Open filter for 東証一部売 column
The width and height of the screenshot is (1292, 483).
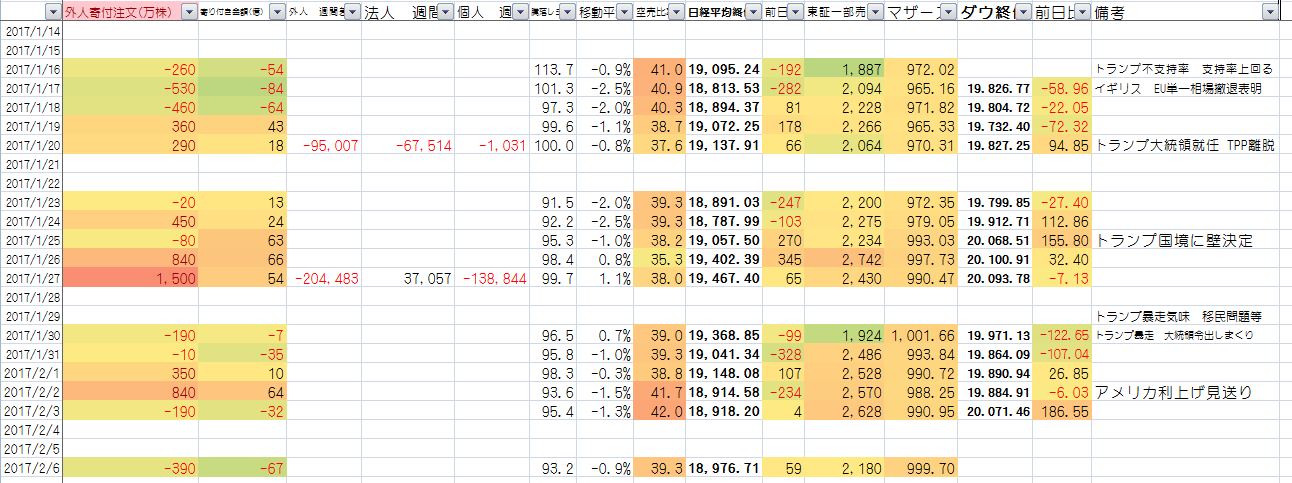(x=874, y=12)
